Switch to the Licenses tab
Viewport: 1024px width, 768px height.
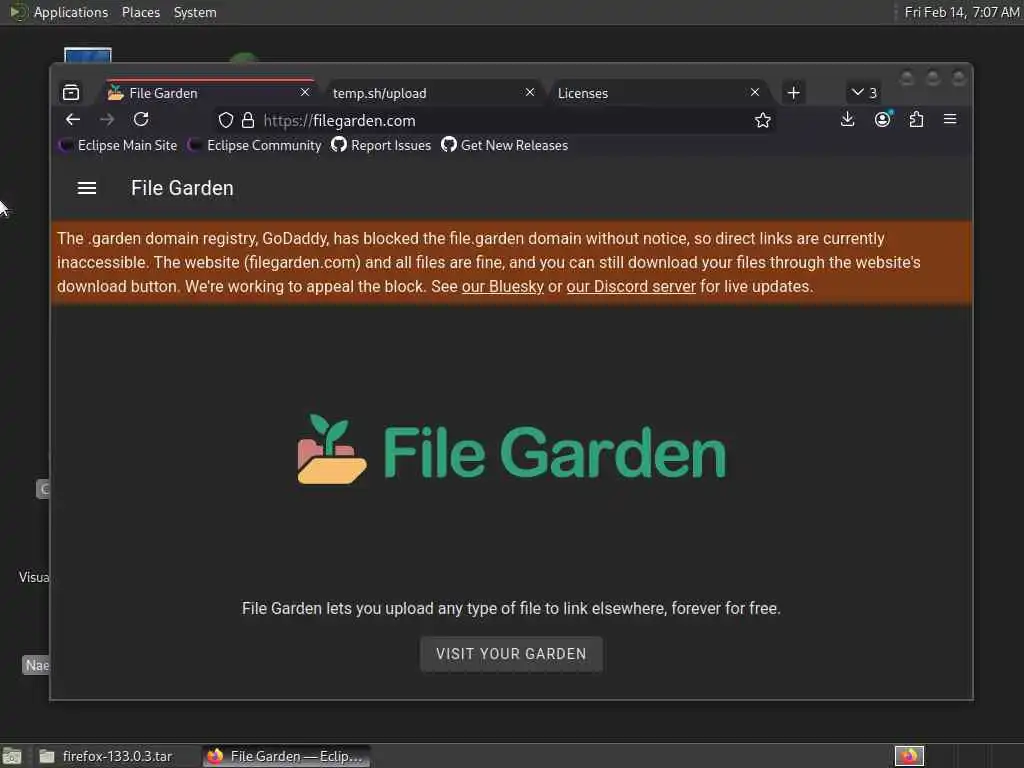660,93
